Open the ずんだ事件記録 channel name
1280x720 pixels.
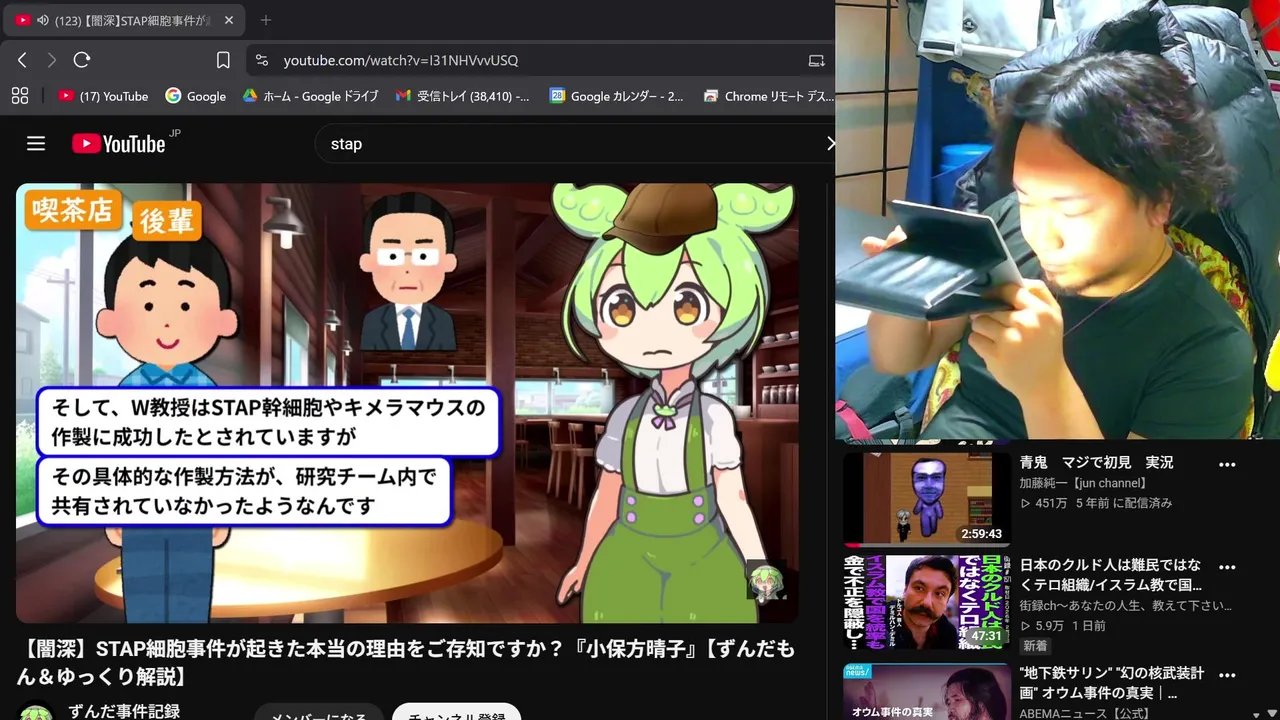click(x=124, y=711)
